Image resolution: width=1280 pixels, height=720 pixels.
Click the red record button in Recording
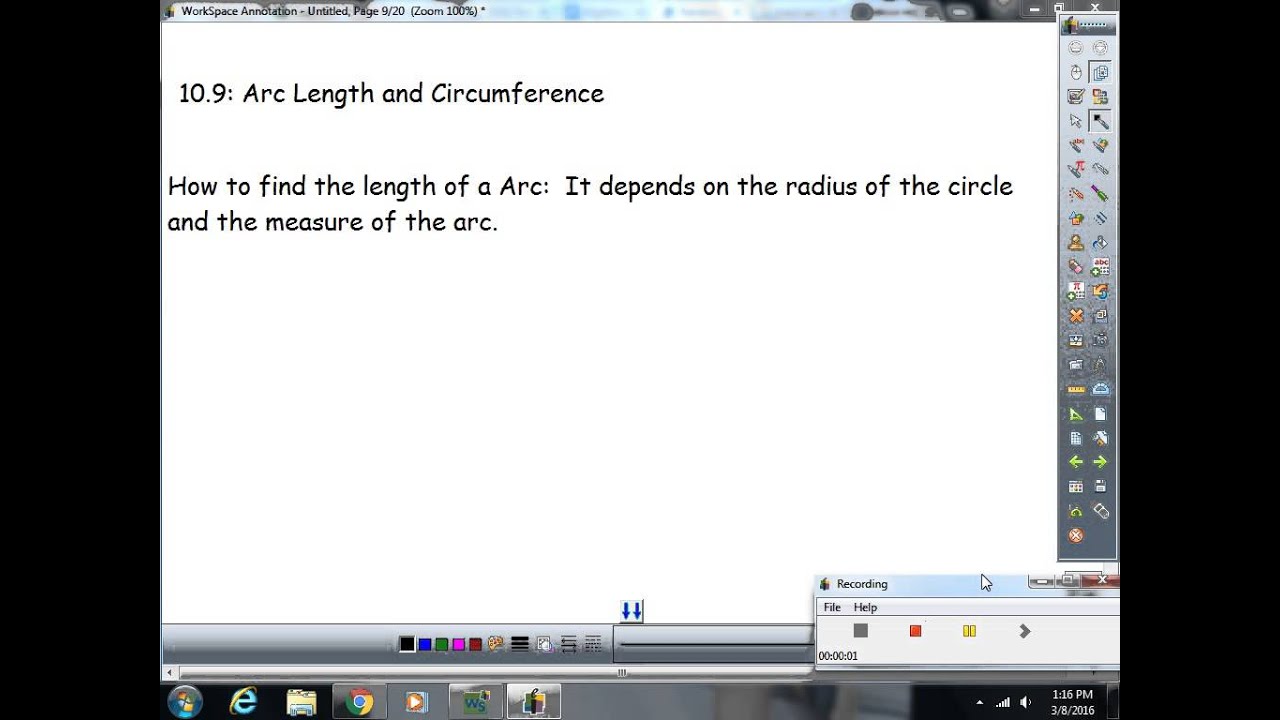[x=915, y=631]
